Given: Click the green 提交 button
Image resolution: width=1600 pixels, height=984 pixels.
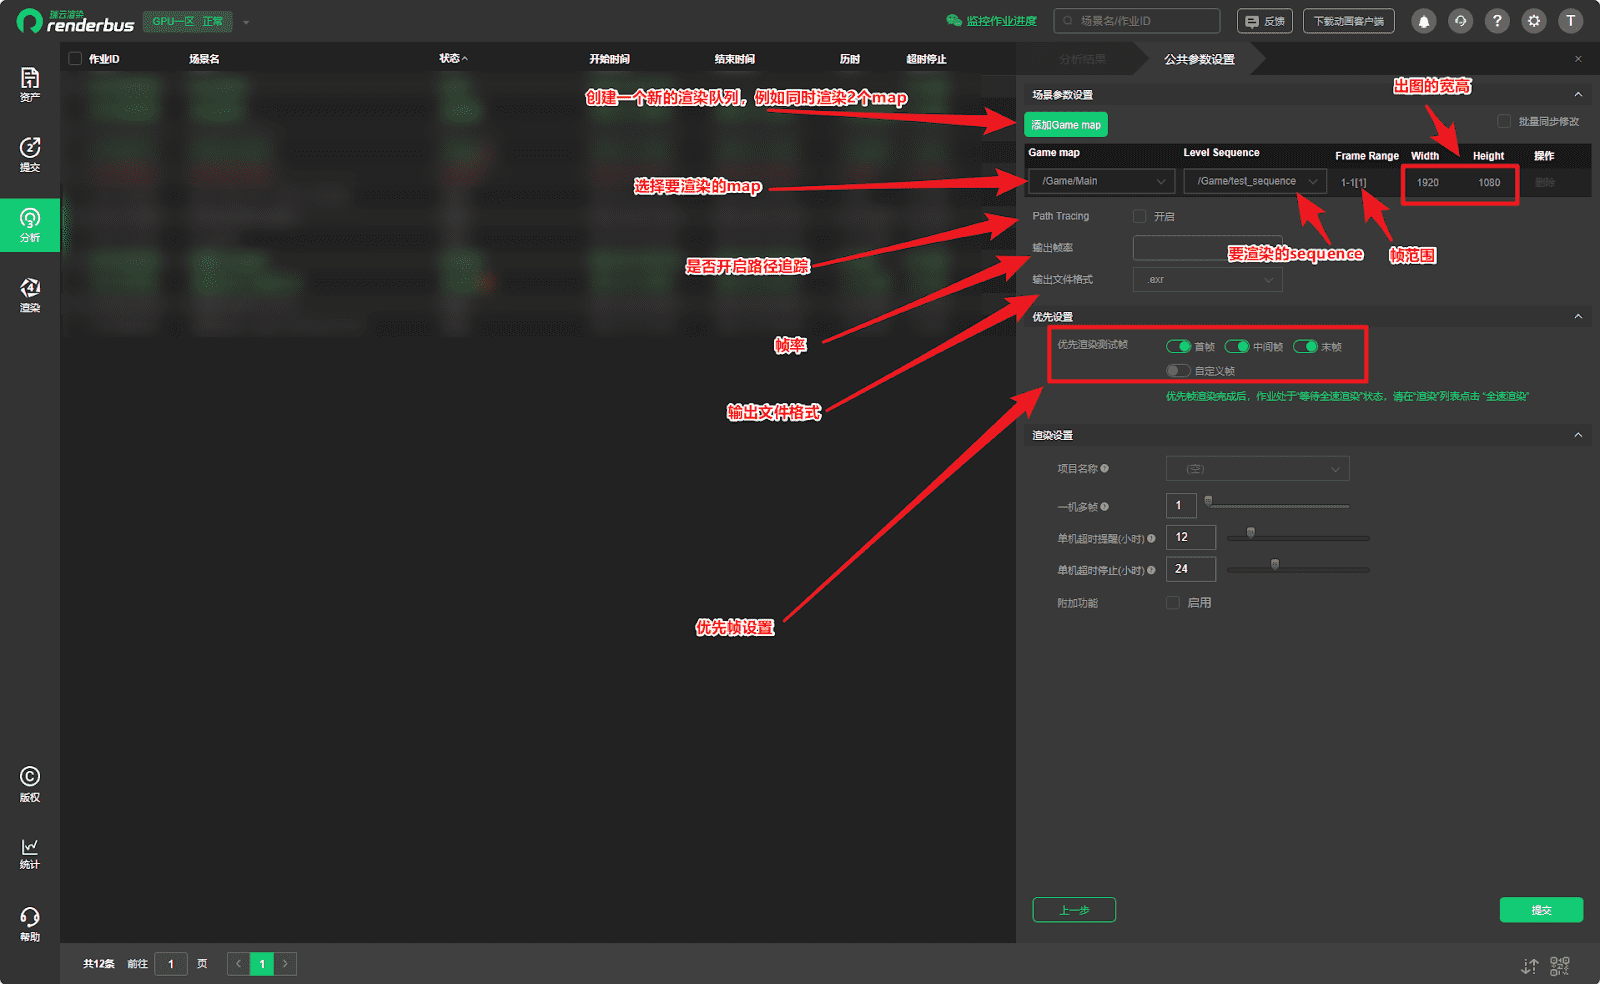Looking at the screenshot, I should [1541, 910].
